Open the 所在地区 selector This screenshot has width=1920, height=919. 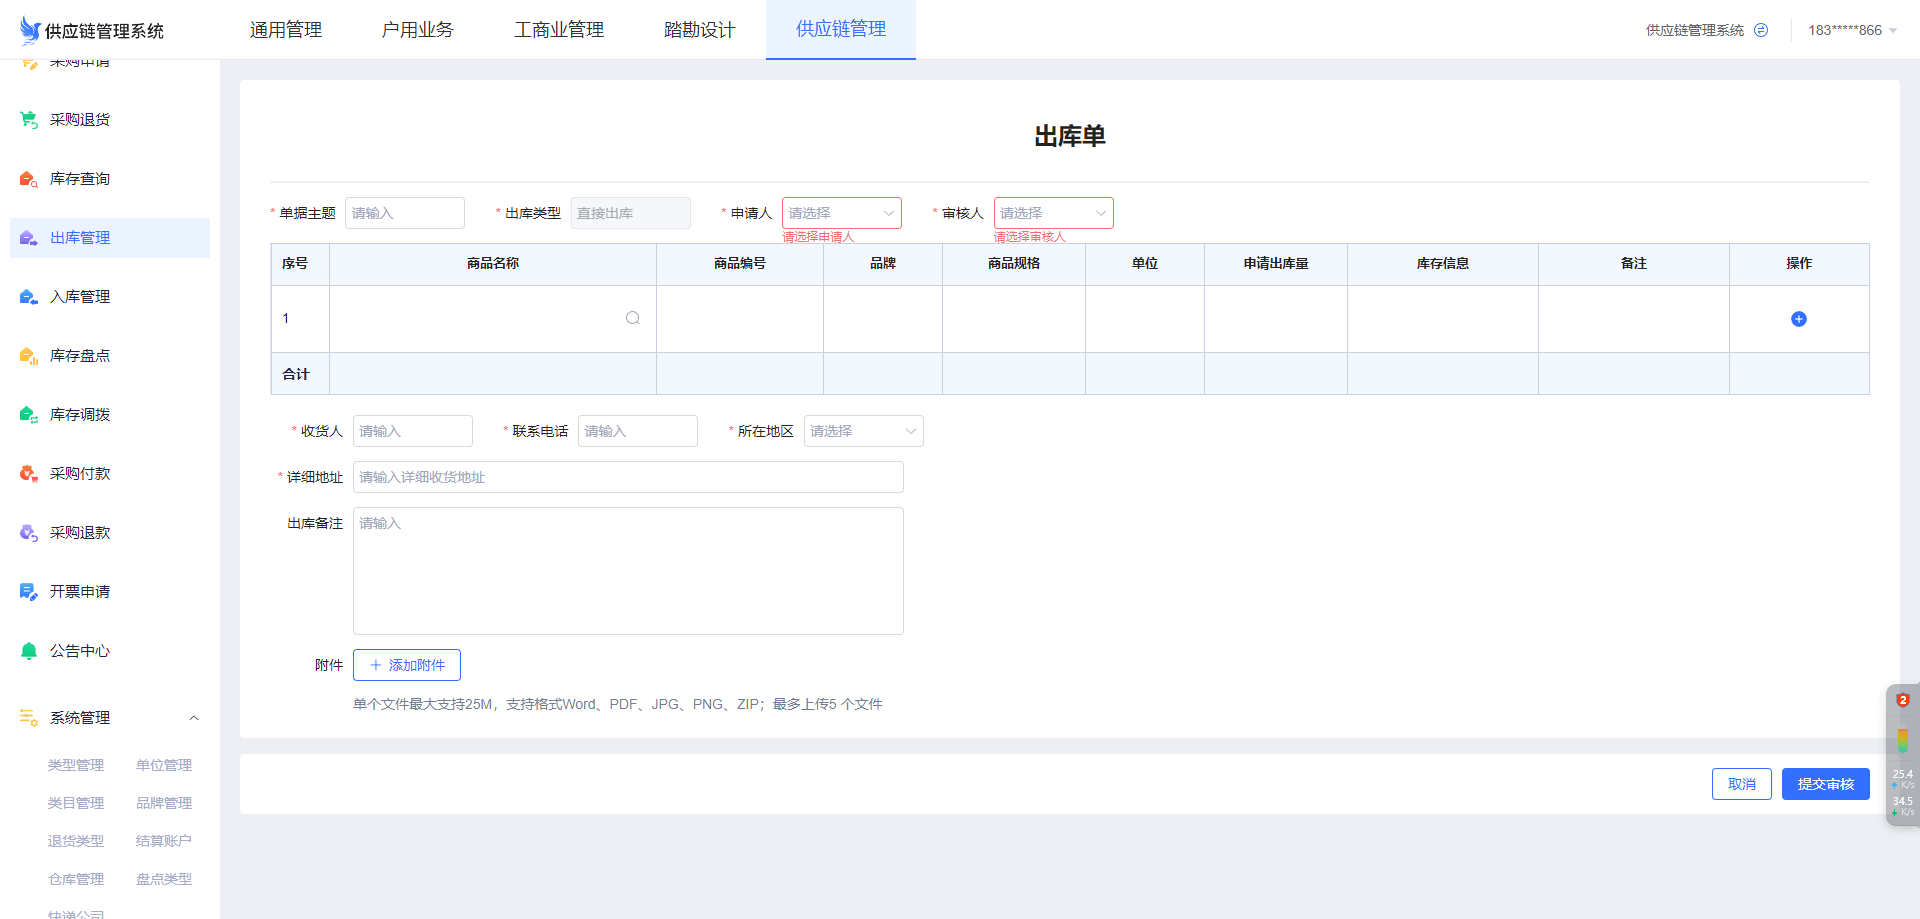[863, 430]
